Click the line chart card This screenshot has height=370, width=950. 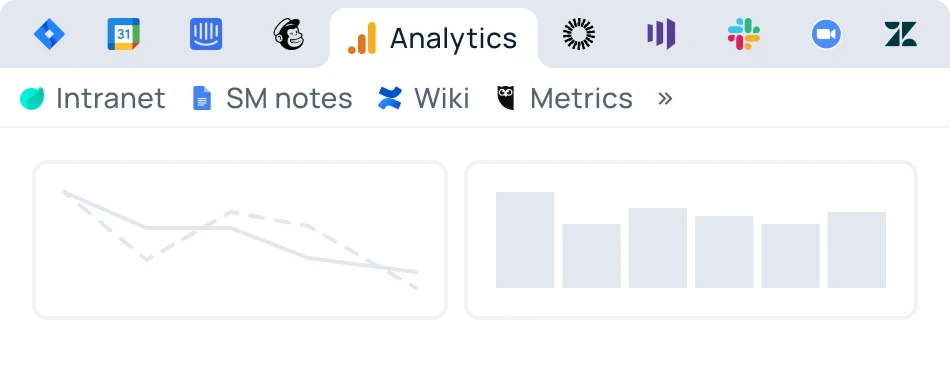point(240,240)
